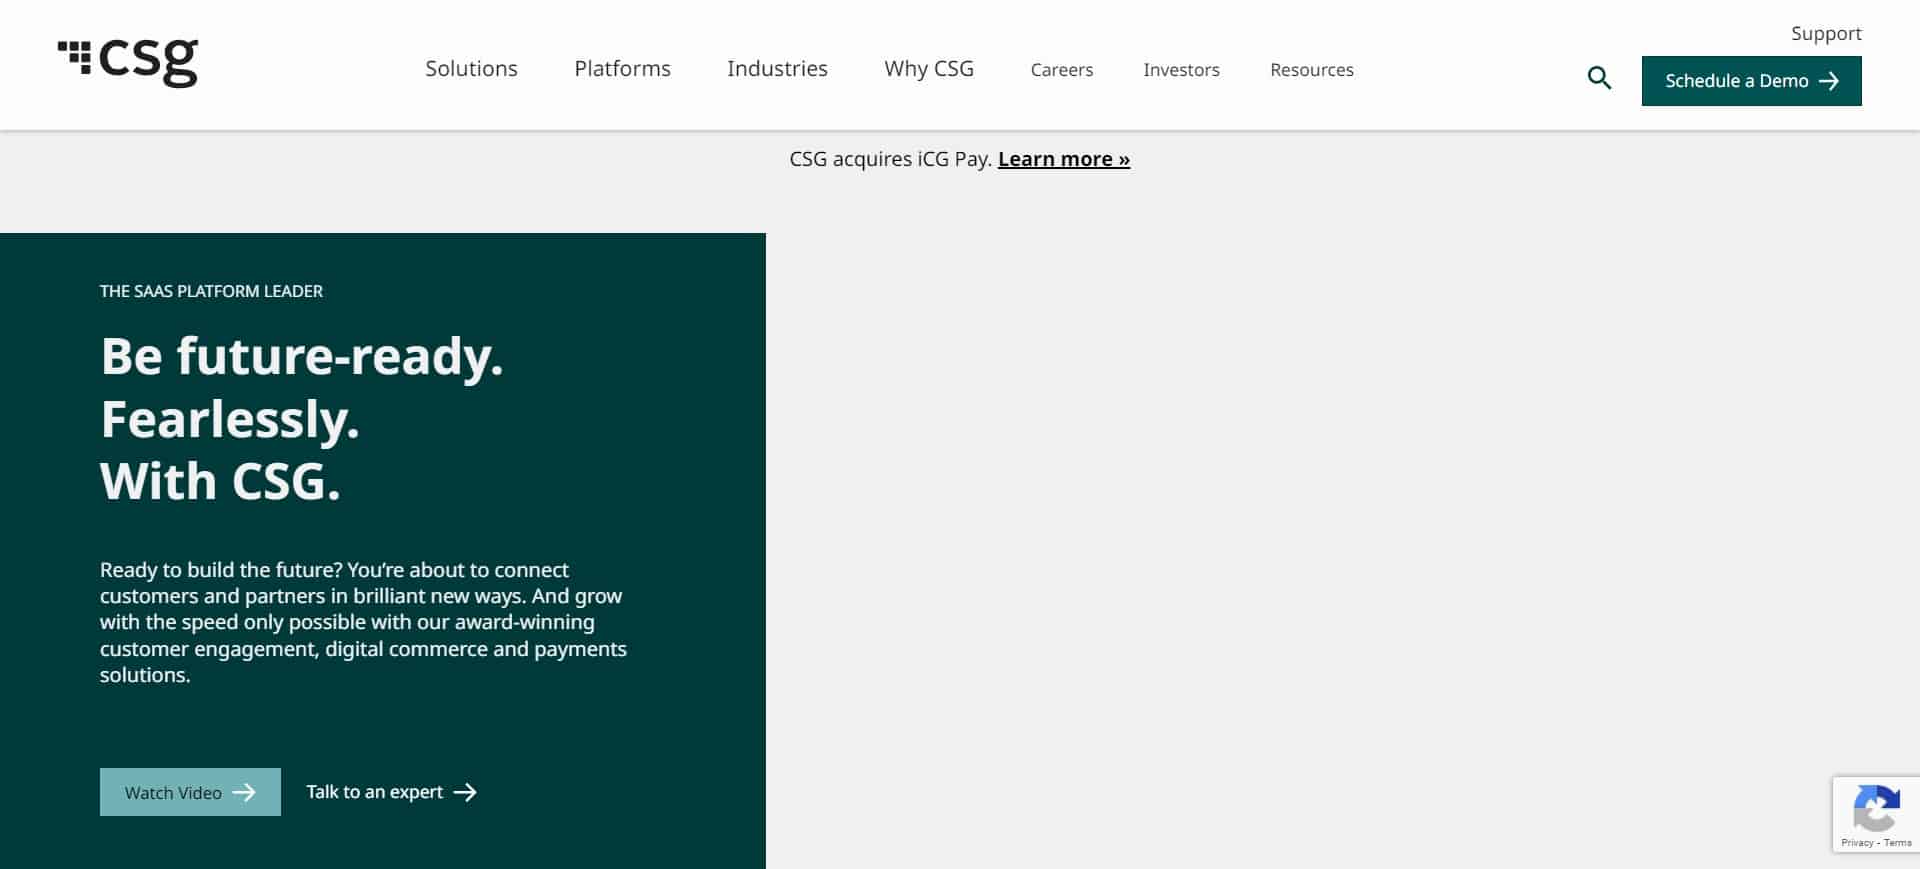1920x869 pixels.
Task: Open the reCAPTCHA Terms link
Action: [x=1897, y=843]
